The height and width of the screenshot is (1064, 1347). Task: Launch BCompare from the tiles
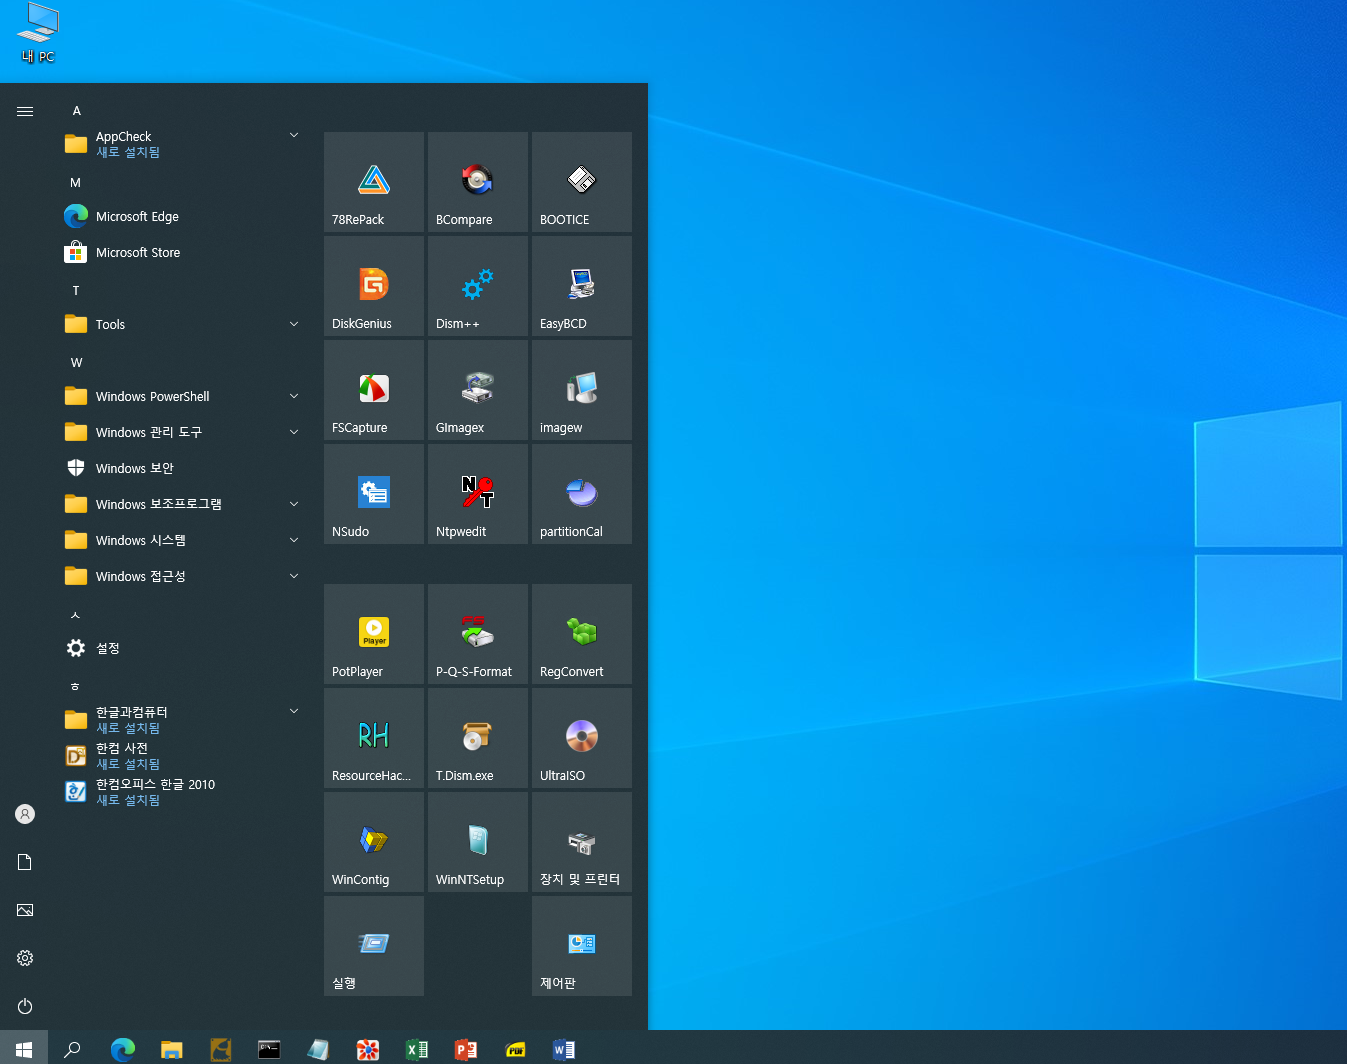tap(478, 182)
